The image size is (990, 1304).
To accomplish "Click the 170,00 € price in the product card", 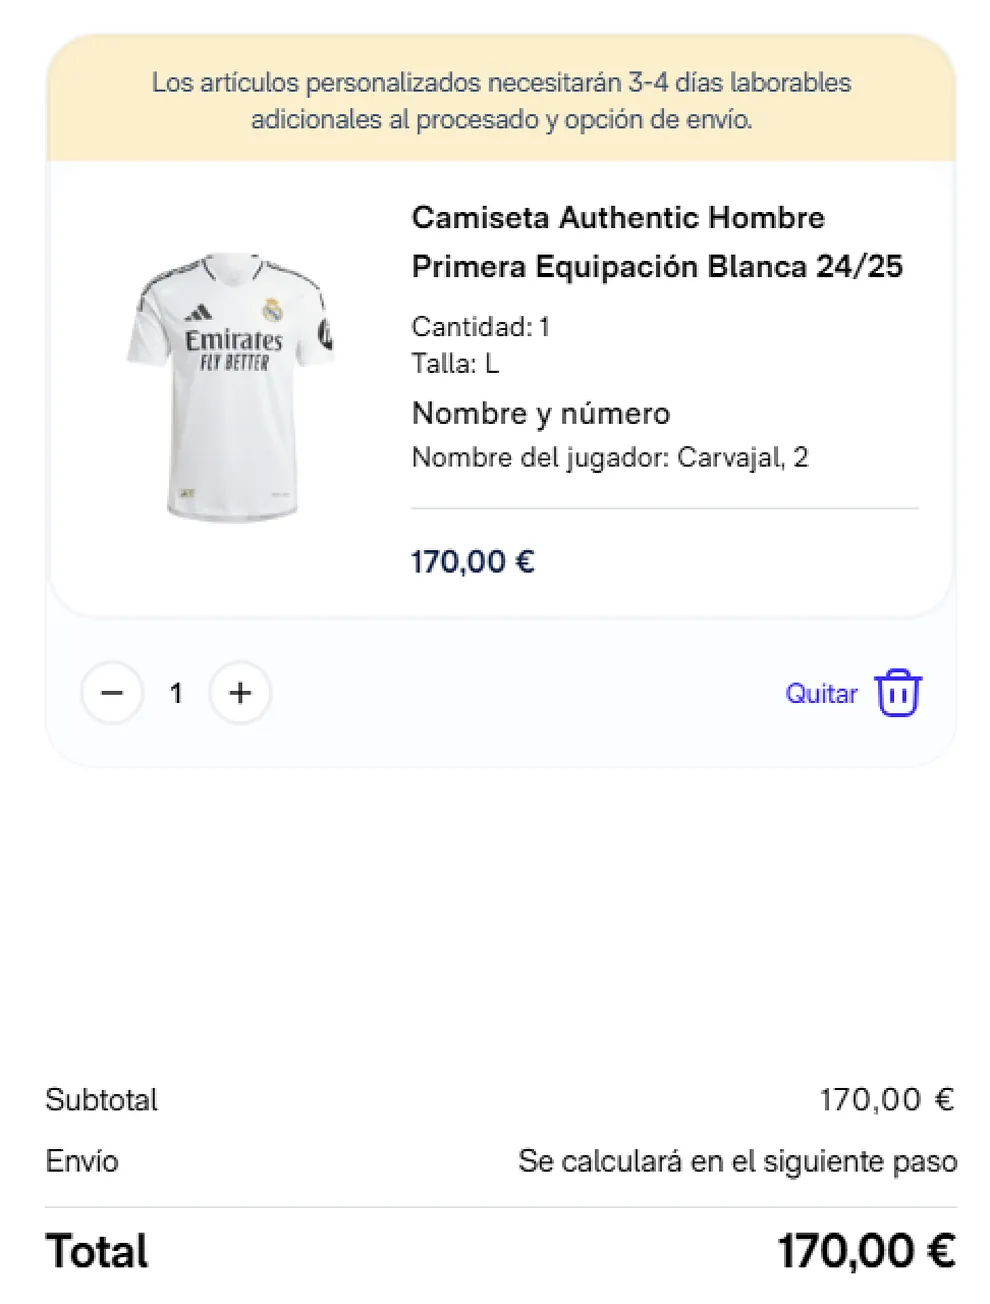I will tap(472, 562).
